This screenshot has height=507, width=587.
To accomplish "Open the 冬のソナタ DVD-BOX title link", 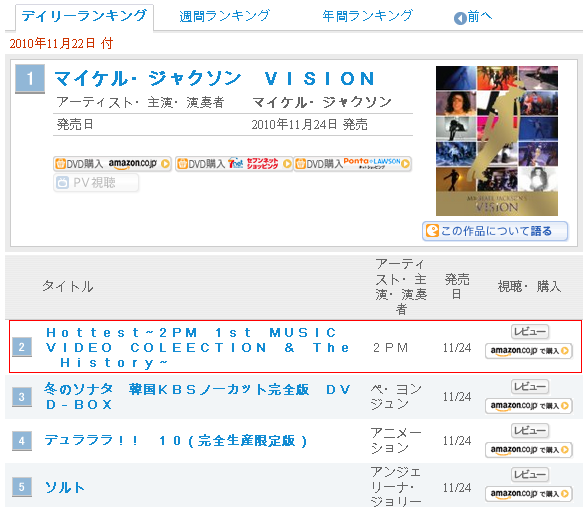I will [x=198, y=397].
